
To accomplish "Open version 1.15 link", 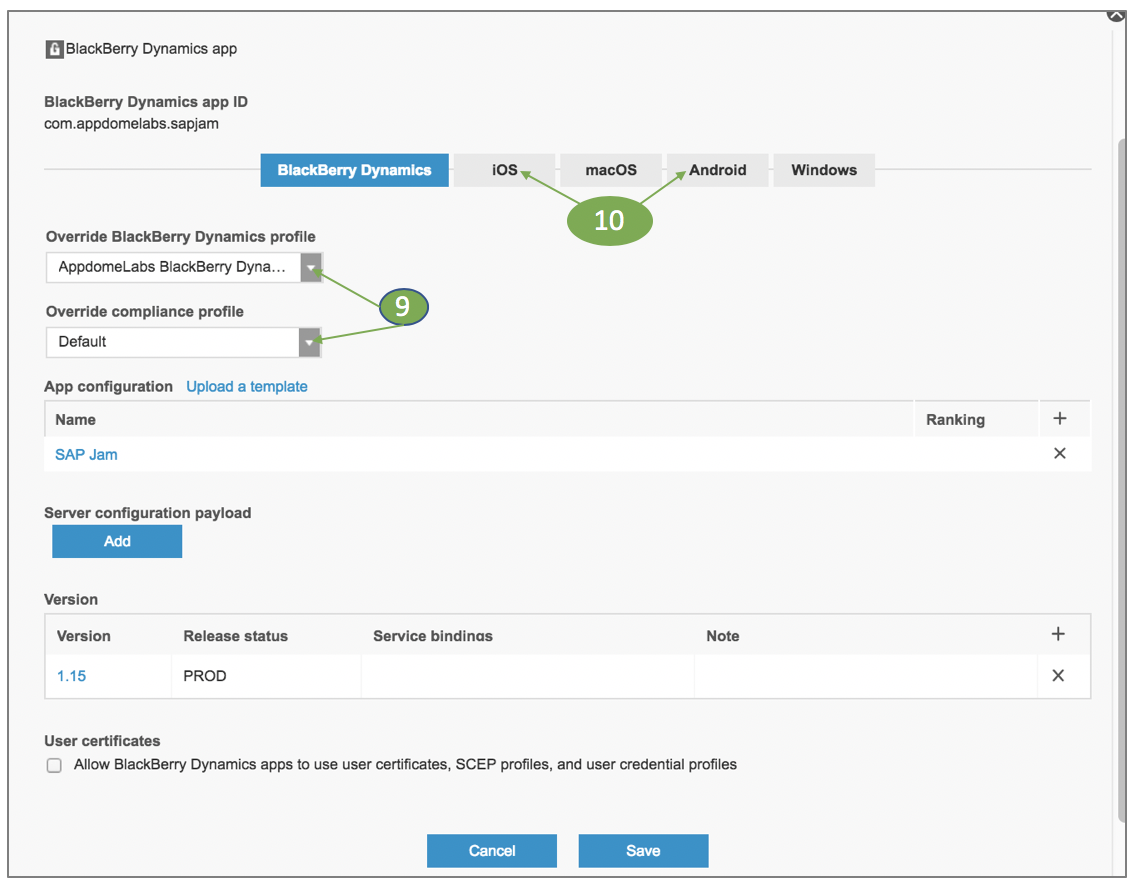I will [71, 676].
